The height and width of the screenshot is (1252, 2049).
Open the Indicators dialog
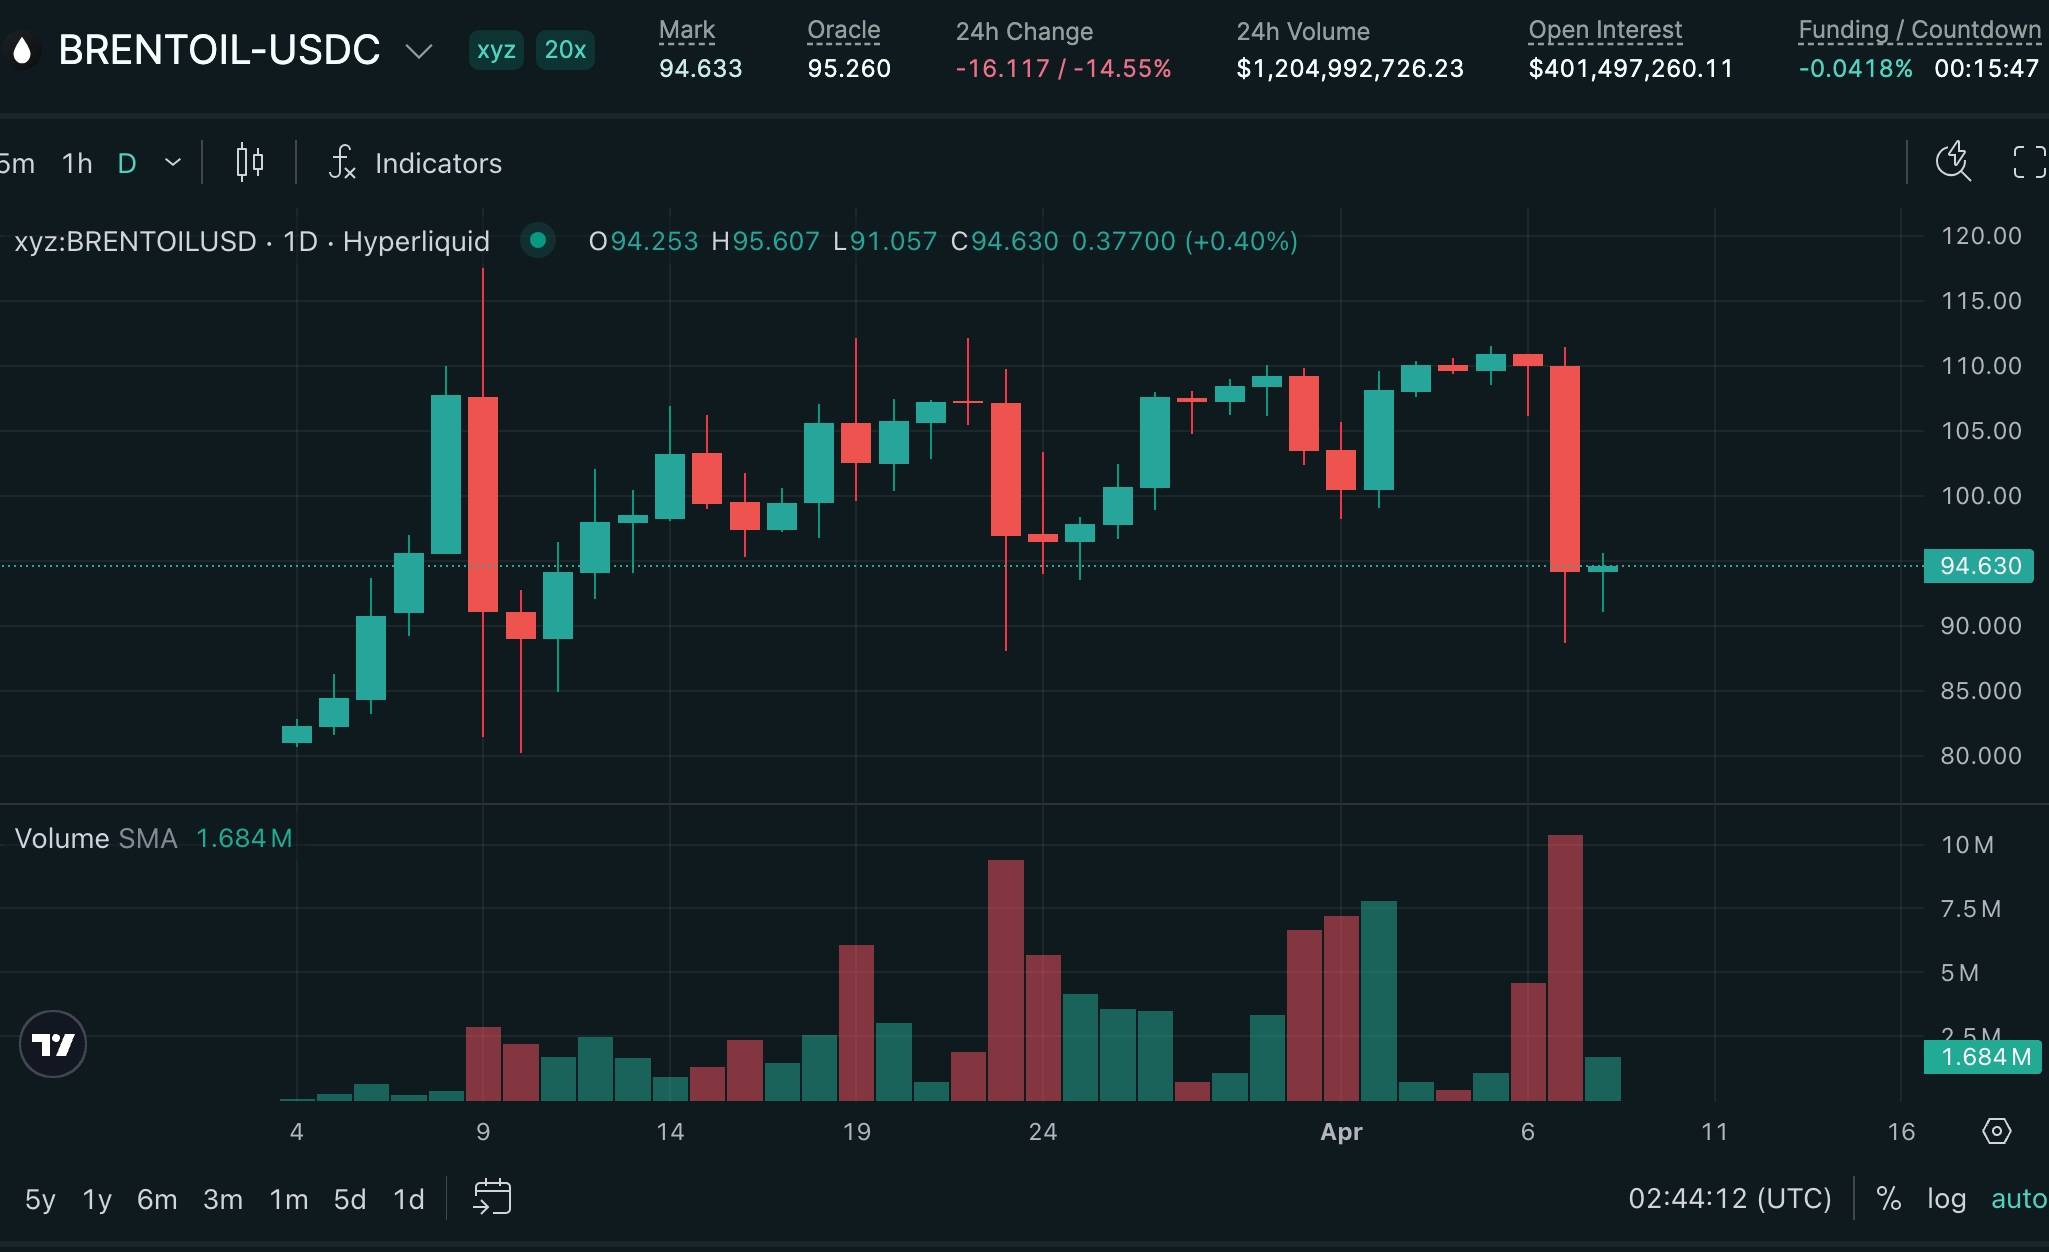pyautogui.click(x=437, y=163)
